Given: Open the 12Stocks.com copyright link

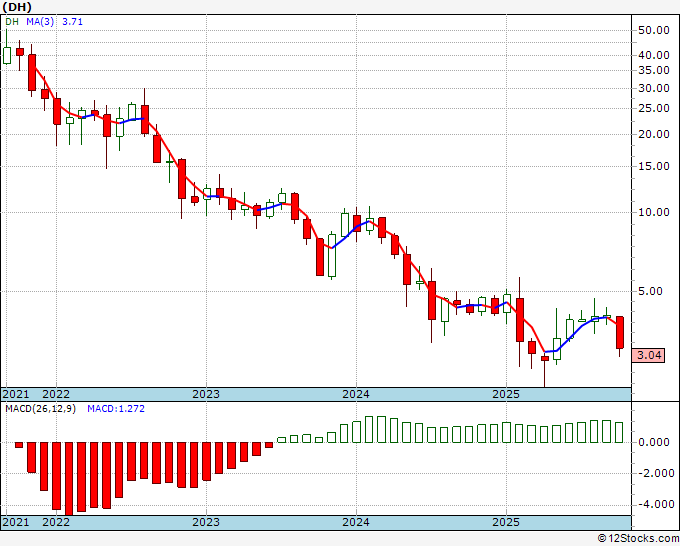Looking at the screenshot, I should pyautogui.click(x=638, y=539).
